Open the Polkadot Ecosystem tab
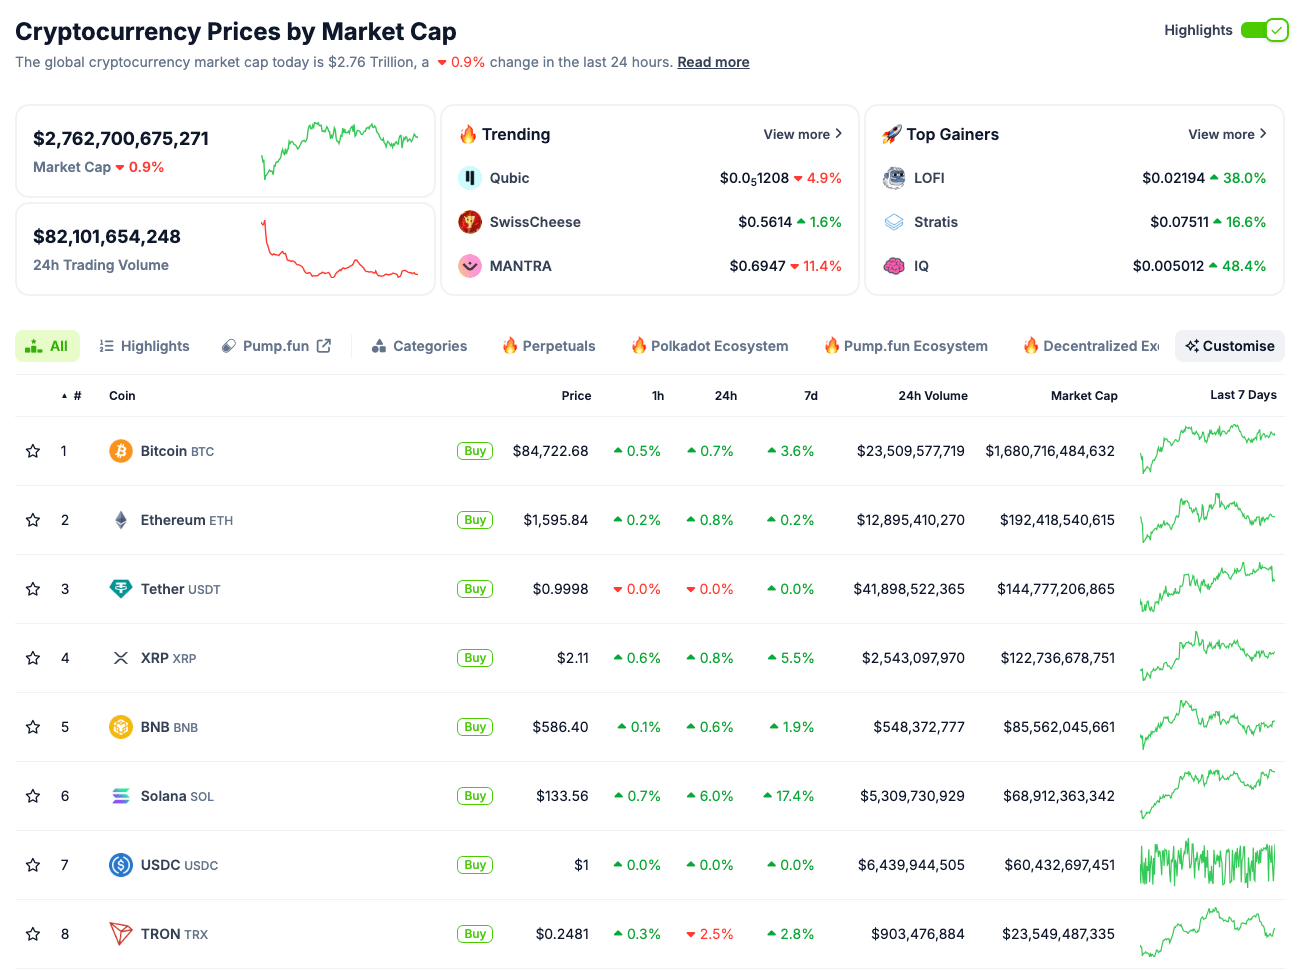The height and width of the screenshot is (970, 1312). click(709, 345)
